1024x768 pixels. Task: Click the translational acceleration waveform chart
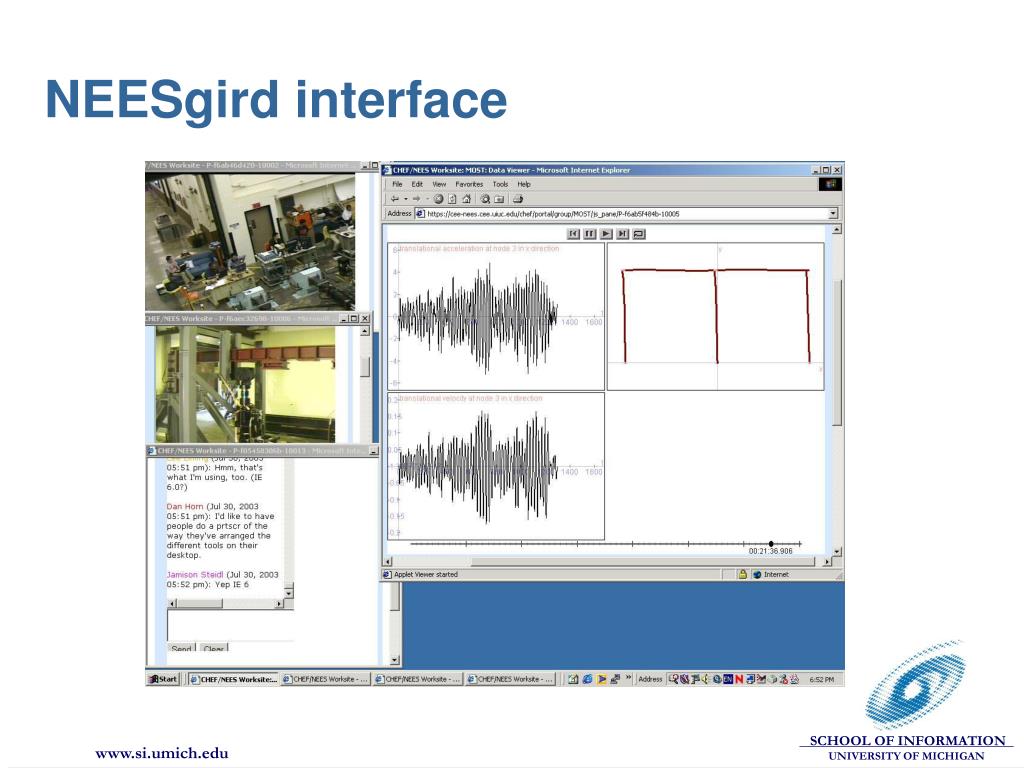point(496,317)
